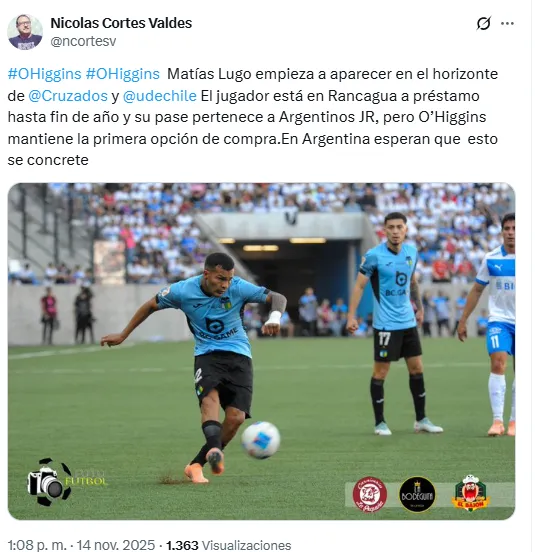Click the BC.GAME logo on kicking player's jersey

(x=218, y=329)
